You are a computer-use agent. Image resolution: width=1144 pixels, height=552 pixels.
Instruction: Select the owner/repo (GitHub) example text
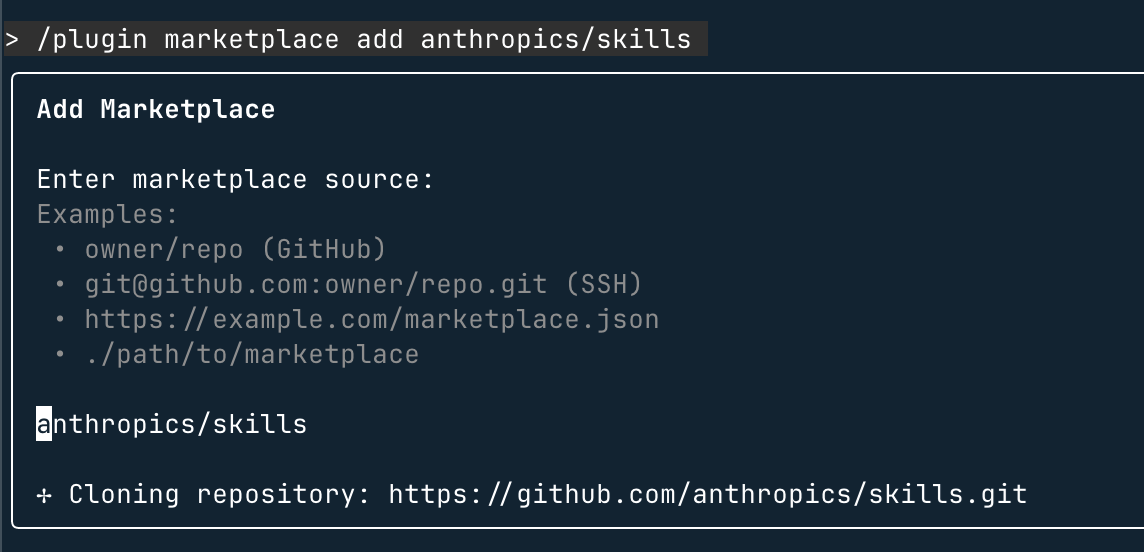235,249
